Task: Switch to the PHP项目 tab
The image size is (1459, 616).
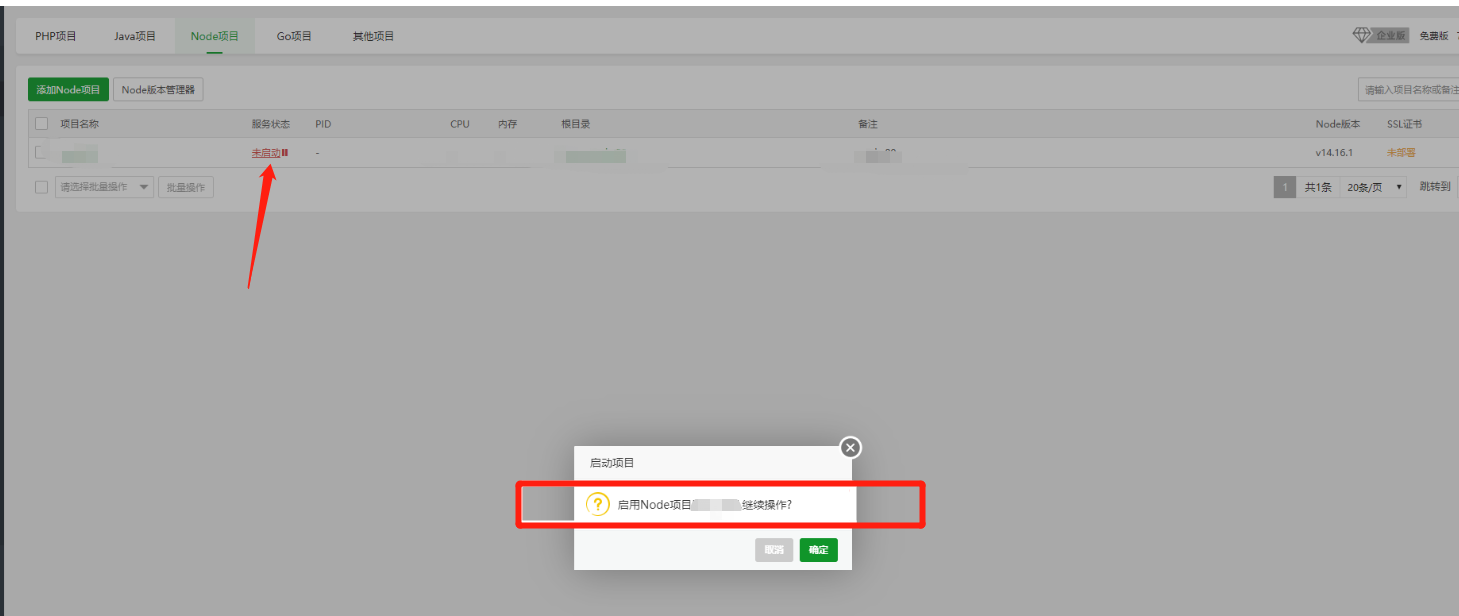Action: pos(56,36)
